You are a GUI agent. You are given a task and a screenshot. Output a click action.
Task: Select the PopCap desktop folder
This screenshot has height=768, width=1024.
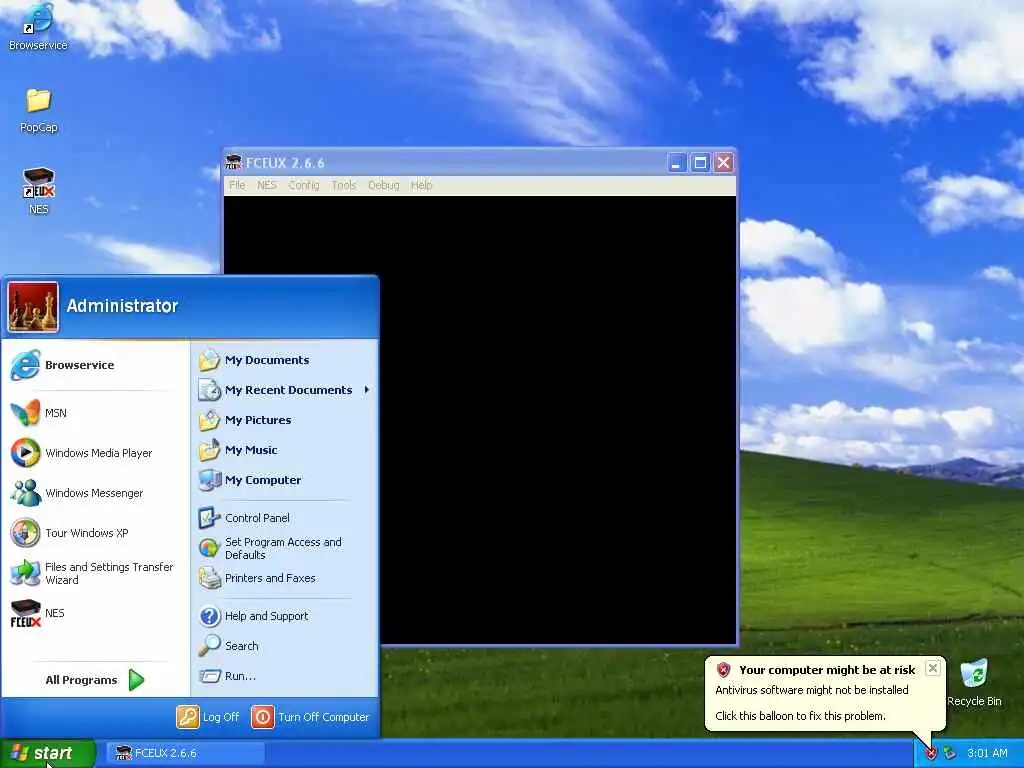pyautogui.click(x=39, y=110)
